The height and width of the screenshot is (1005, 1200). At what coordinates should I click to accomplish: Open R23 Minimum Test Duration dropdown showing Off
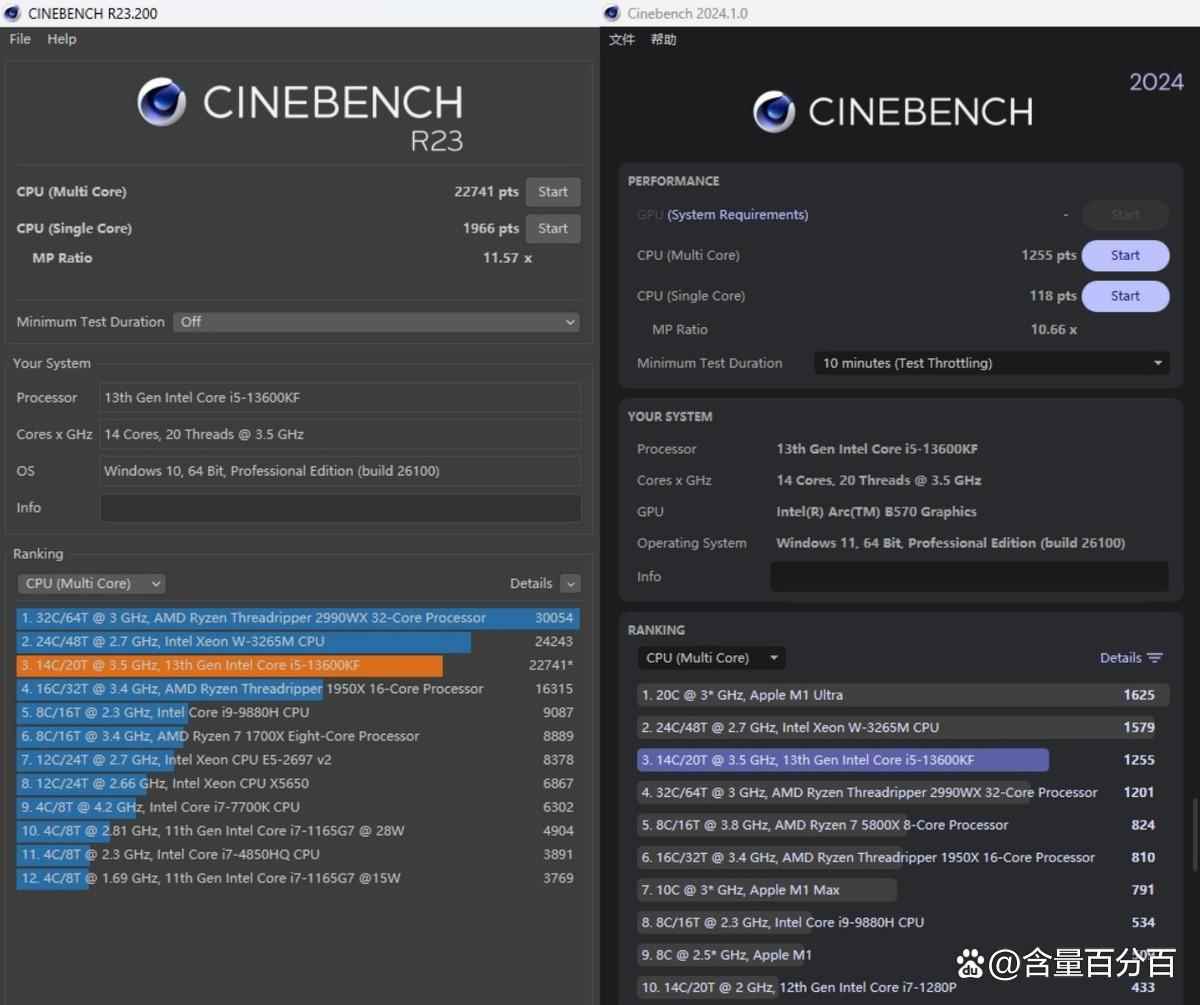point(377,322)
